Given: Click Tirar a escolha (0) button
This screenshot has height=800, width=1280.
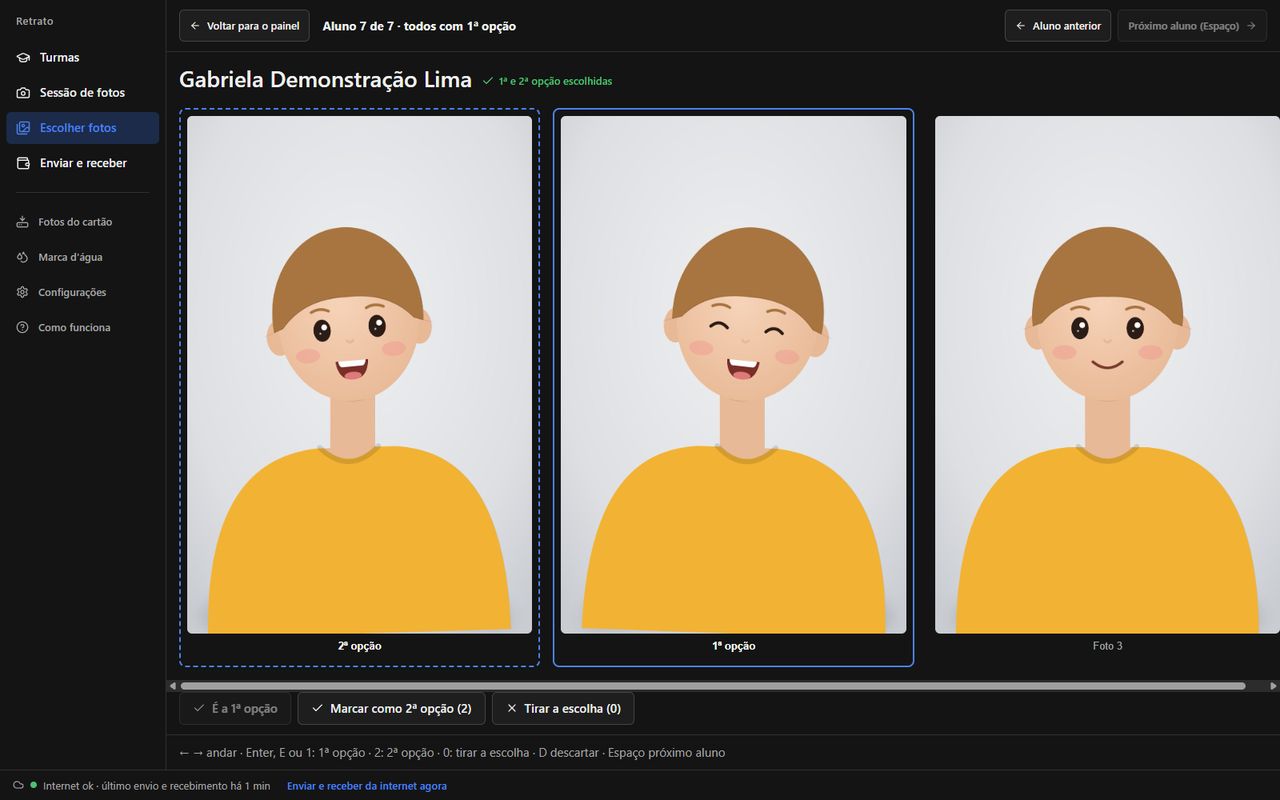Looking at the screenshot, I should (563, 708).
